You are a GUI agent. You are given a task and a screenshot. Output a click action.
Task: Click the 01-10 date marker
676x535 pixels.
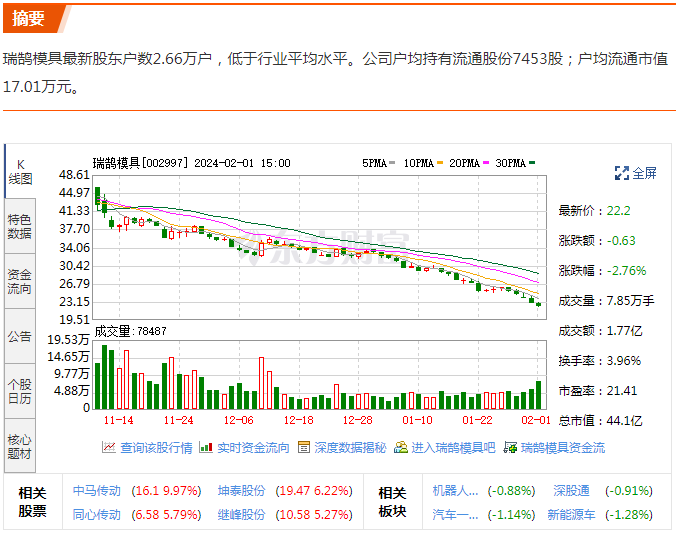point(417,420)
